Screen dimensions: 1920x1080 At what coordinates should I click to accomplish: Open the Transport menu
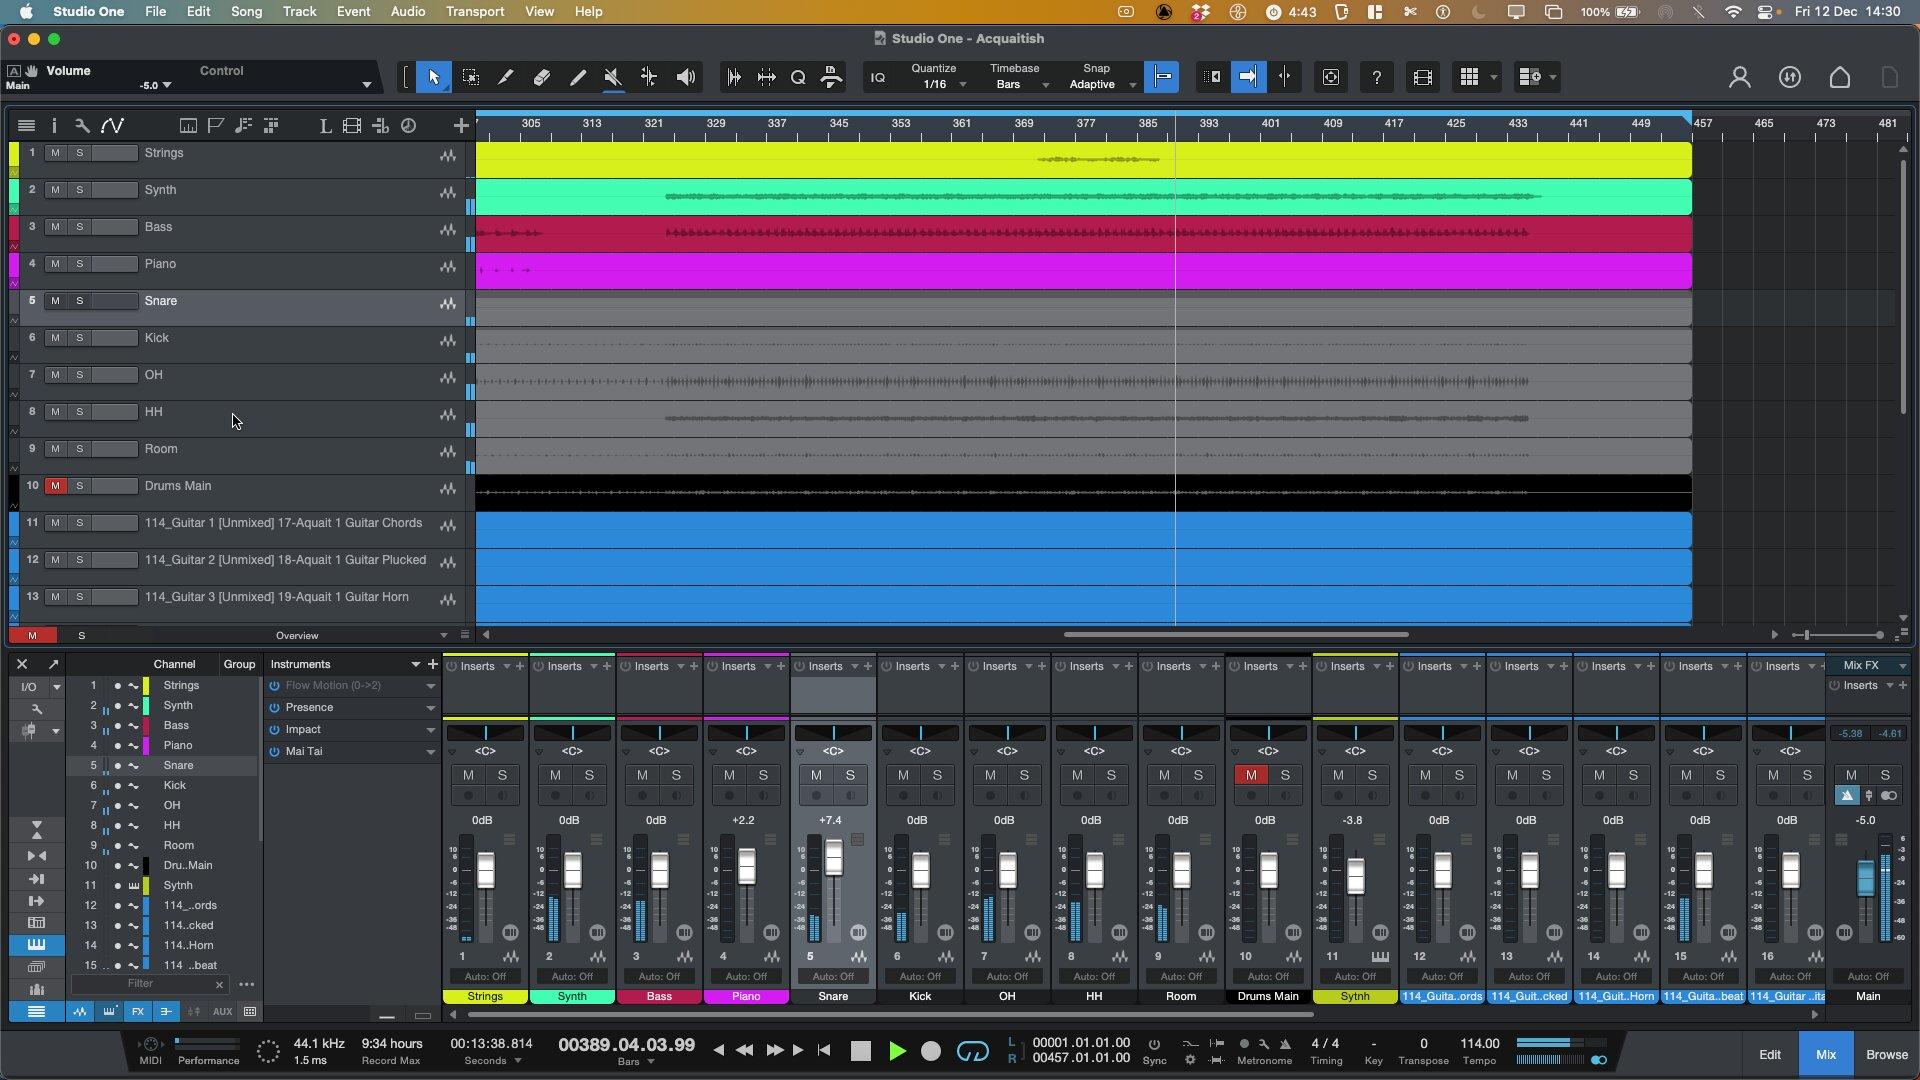click(x=475, y=11)
